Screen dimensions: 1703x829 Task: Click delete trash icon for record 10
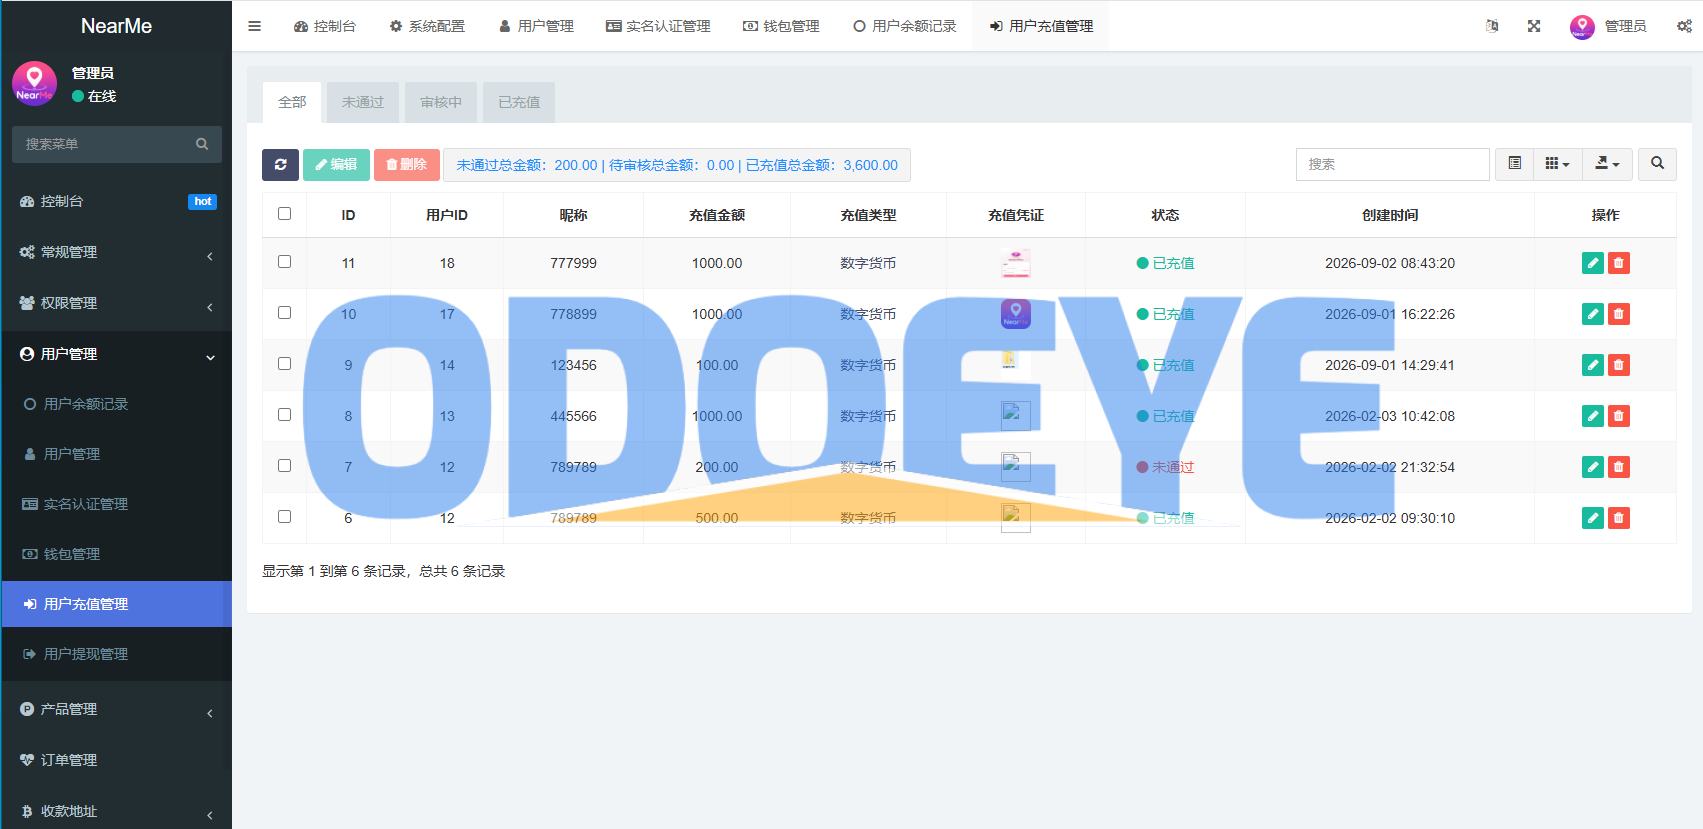point(1619,314)
